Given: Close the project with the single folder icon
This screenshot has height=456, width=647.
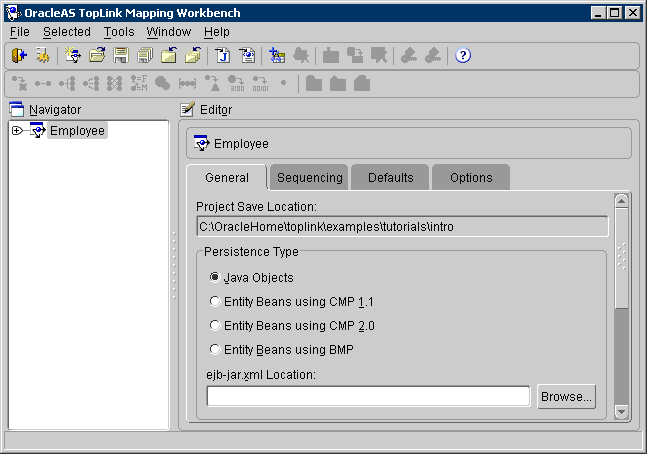Looking at the screenshot, I should [169, 55].
